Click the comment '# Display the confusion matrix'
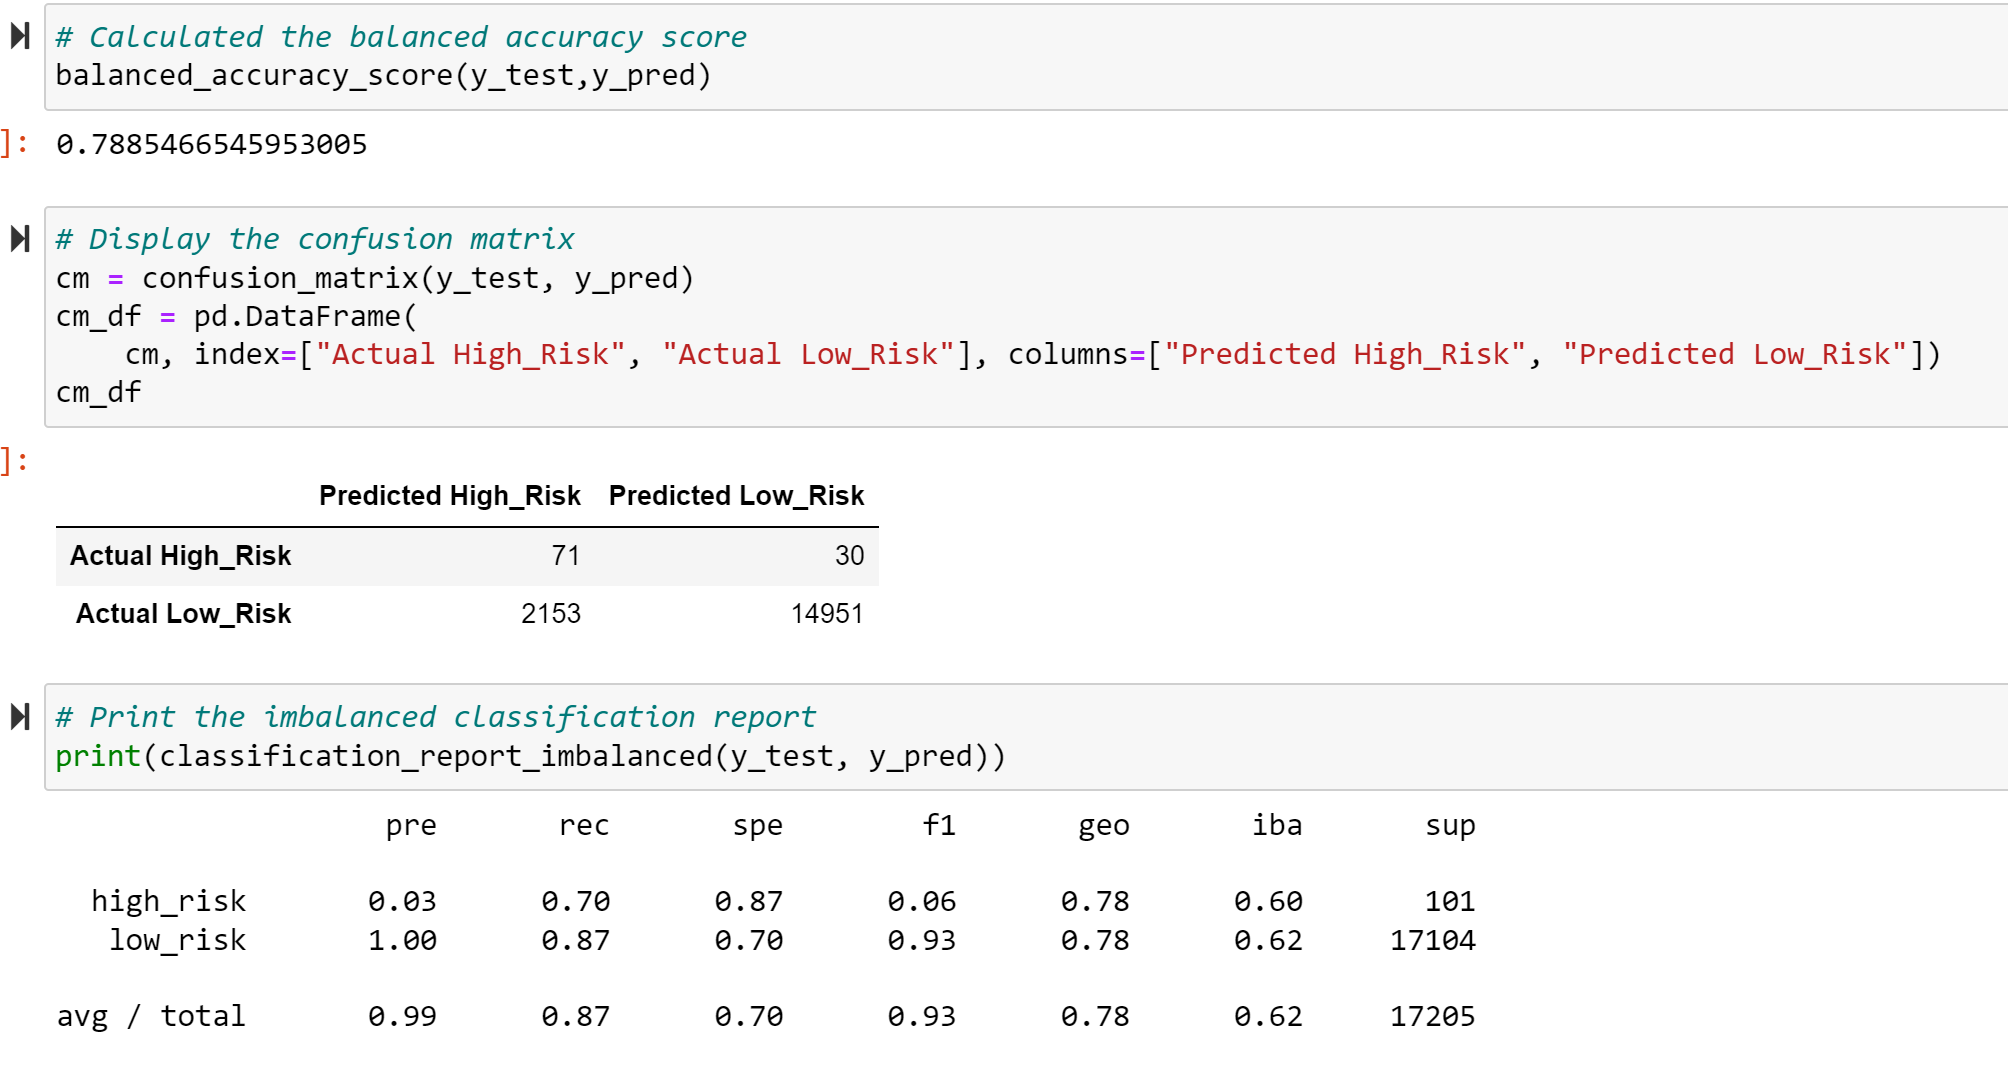The height and width of the screenshot is (1066, 2008). tap(314, 238)
